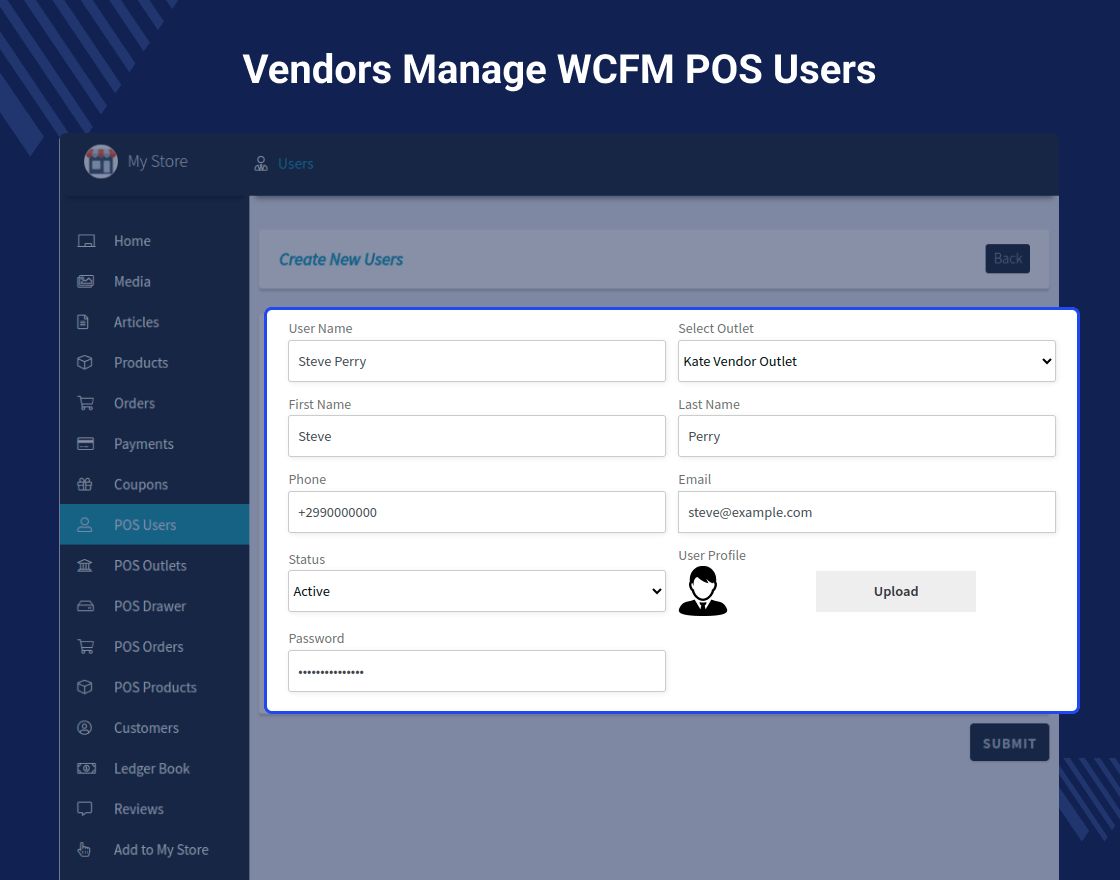This screenshot has width=1120, height=880.
Task: Navigate to POS Drawer
Action: [155, 606]
